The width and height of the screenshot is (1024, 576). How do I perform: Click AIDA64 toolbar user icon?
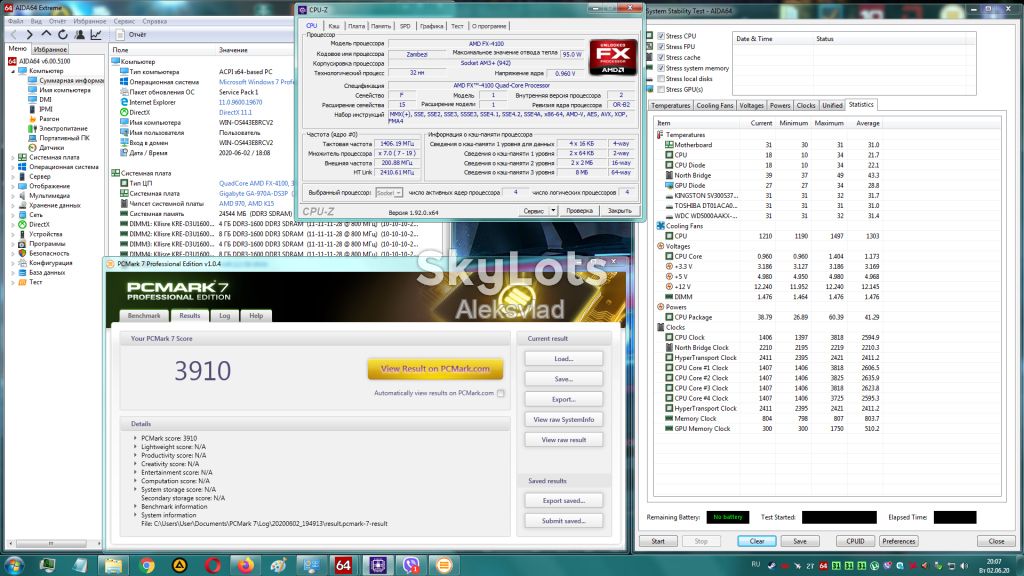pyautogui.click(x=79, y=35)
